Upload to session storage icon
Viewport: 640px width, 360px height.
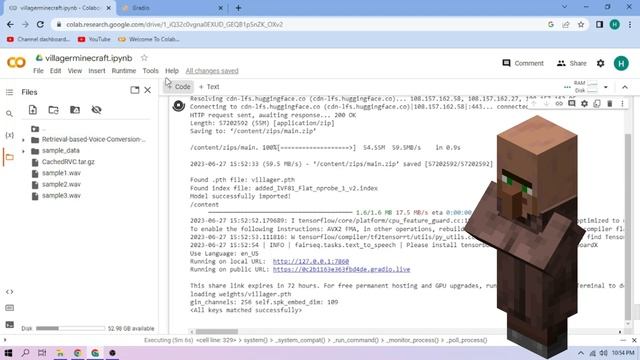click(x=33, y=110)
